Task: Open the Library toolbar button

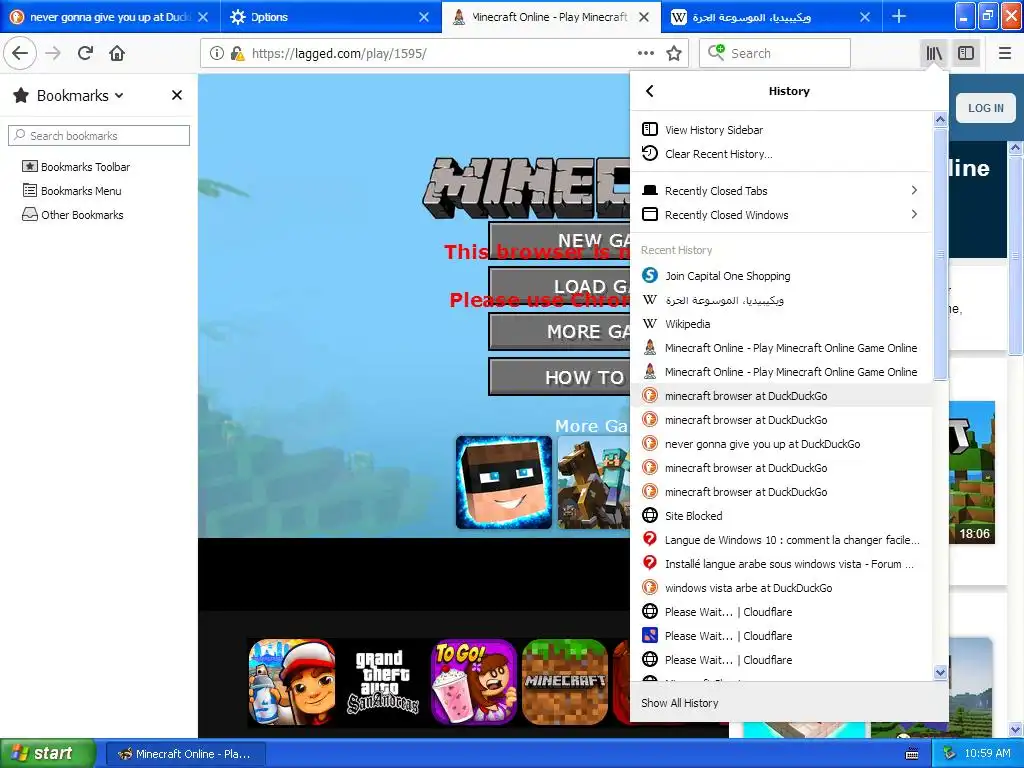Action: [934, 53]
